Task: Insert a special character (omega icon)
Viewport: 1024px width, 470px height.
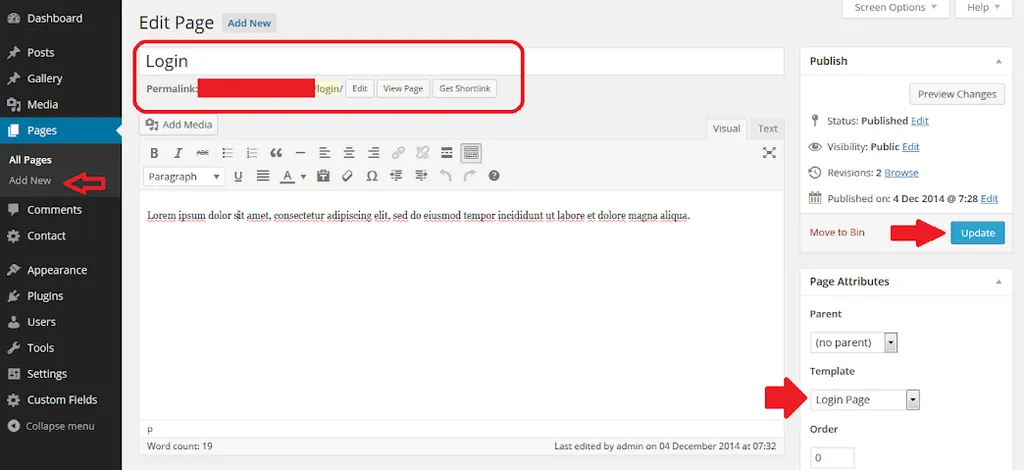Action: pyautogui.click(x=372, y=176)
